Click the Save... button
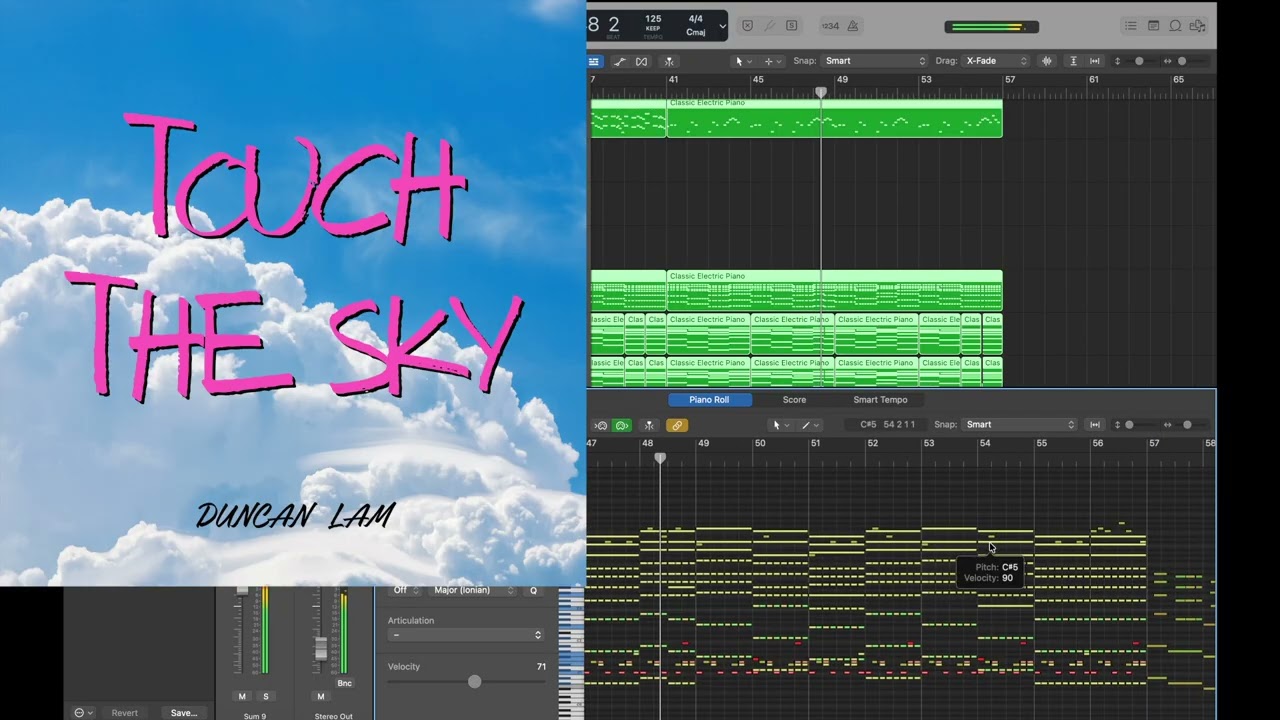 (x=184, y=713)
